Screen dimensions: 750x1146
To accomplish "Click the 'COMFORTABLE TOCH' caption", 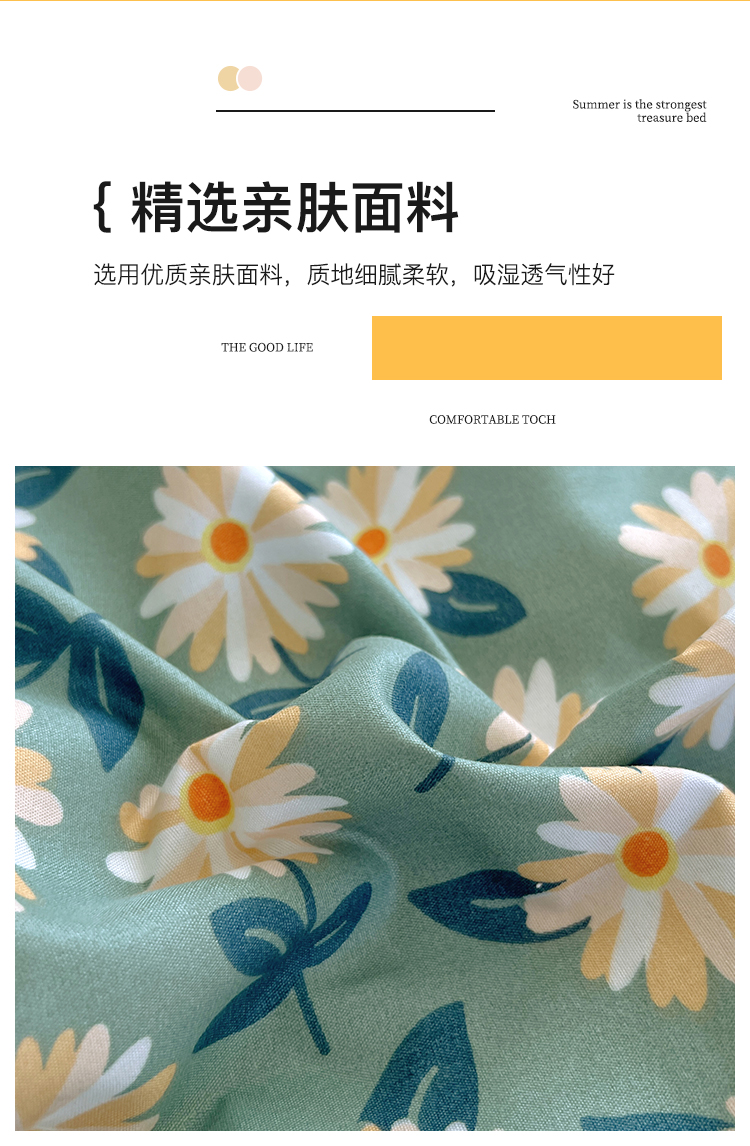I will (492, 420).
